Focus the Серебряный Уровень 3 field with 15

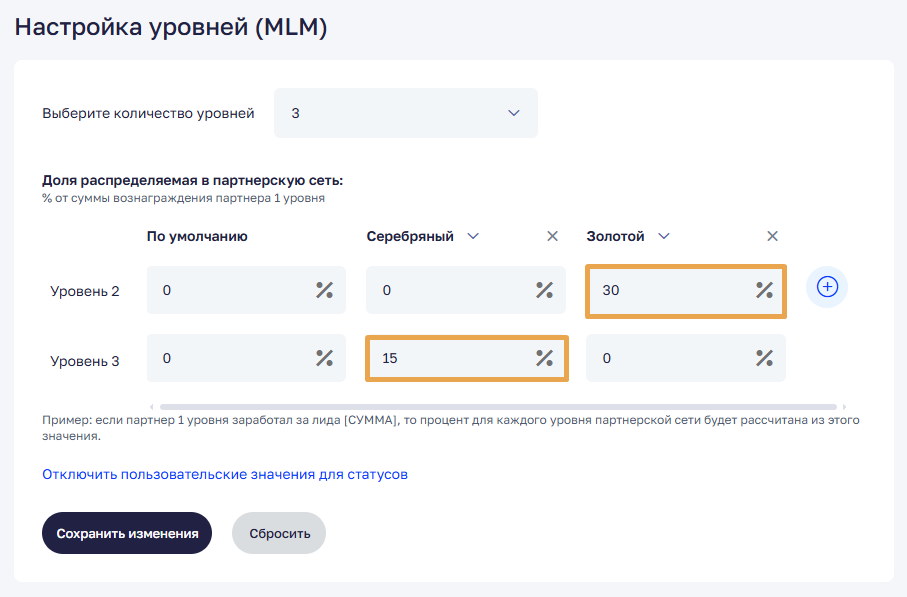[450, 359]
